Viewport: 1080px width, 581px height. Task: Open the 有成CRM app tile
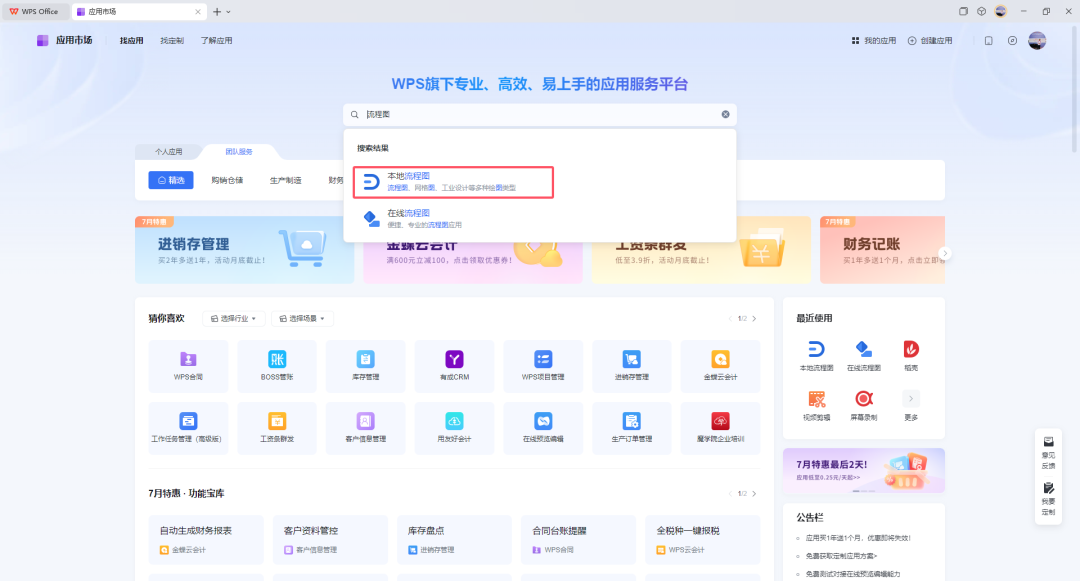455,366
